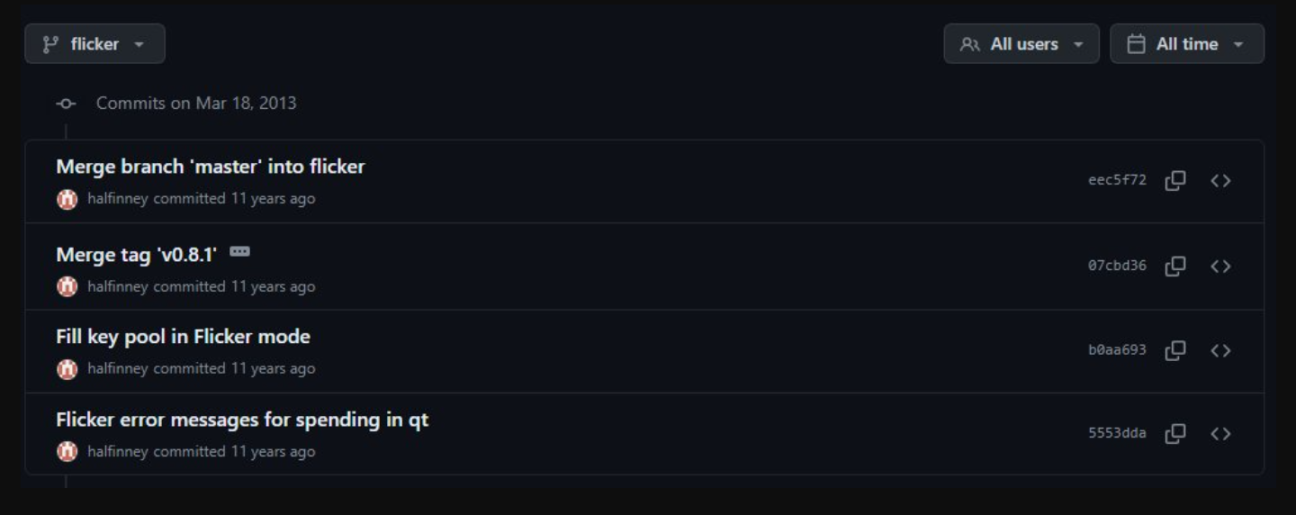Open the All time date filter
This screenshot has width=1296, height=515.
[1187, 44]
